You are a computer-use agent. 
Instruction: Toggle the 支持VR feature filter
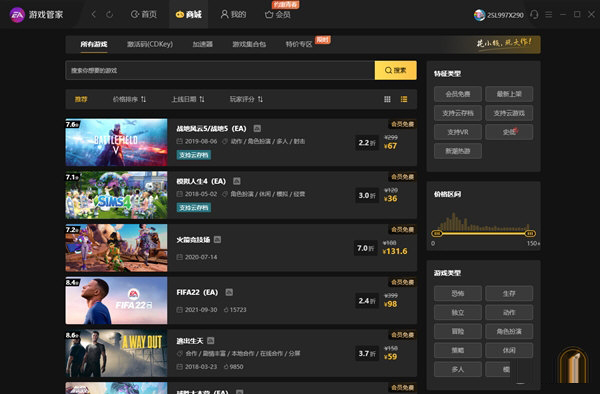point(458,132)
